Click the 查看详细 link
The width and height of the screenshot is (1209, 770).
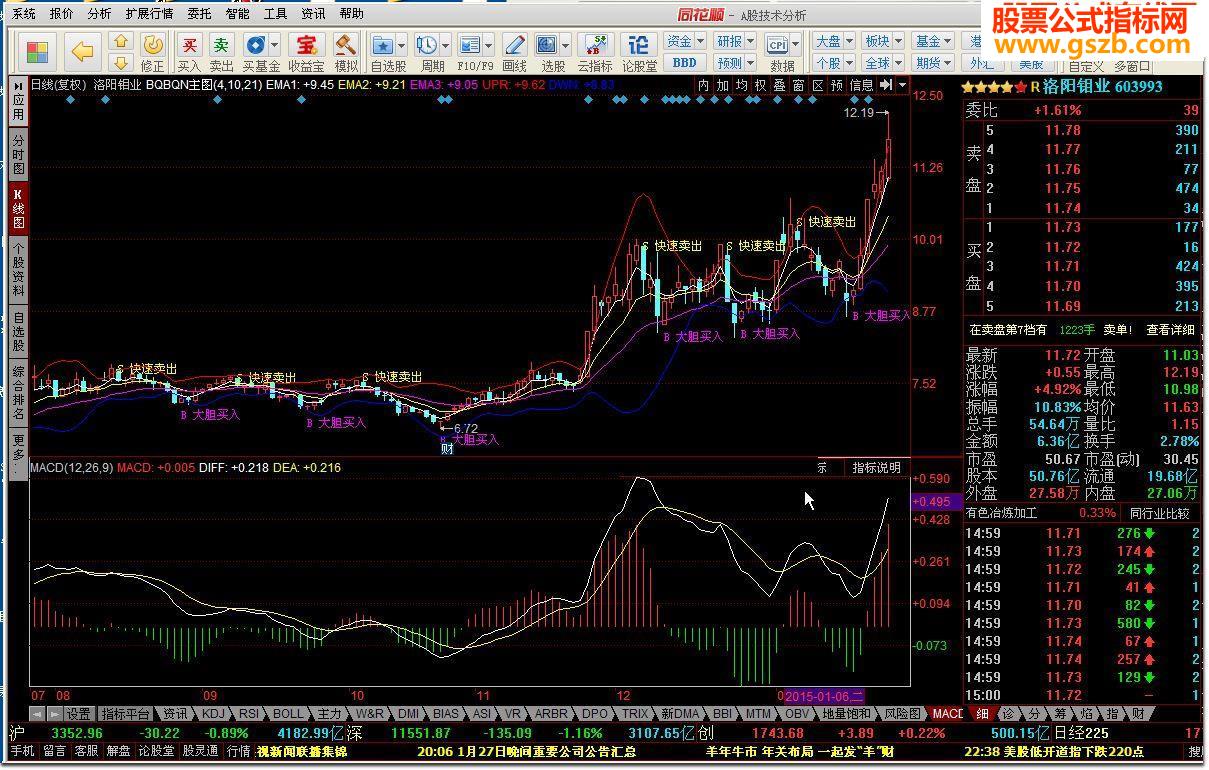point(1170,330)
